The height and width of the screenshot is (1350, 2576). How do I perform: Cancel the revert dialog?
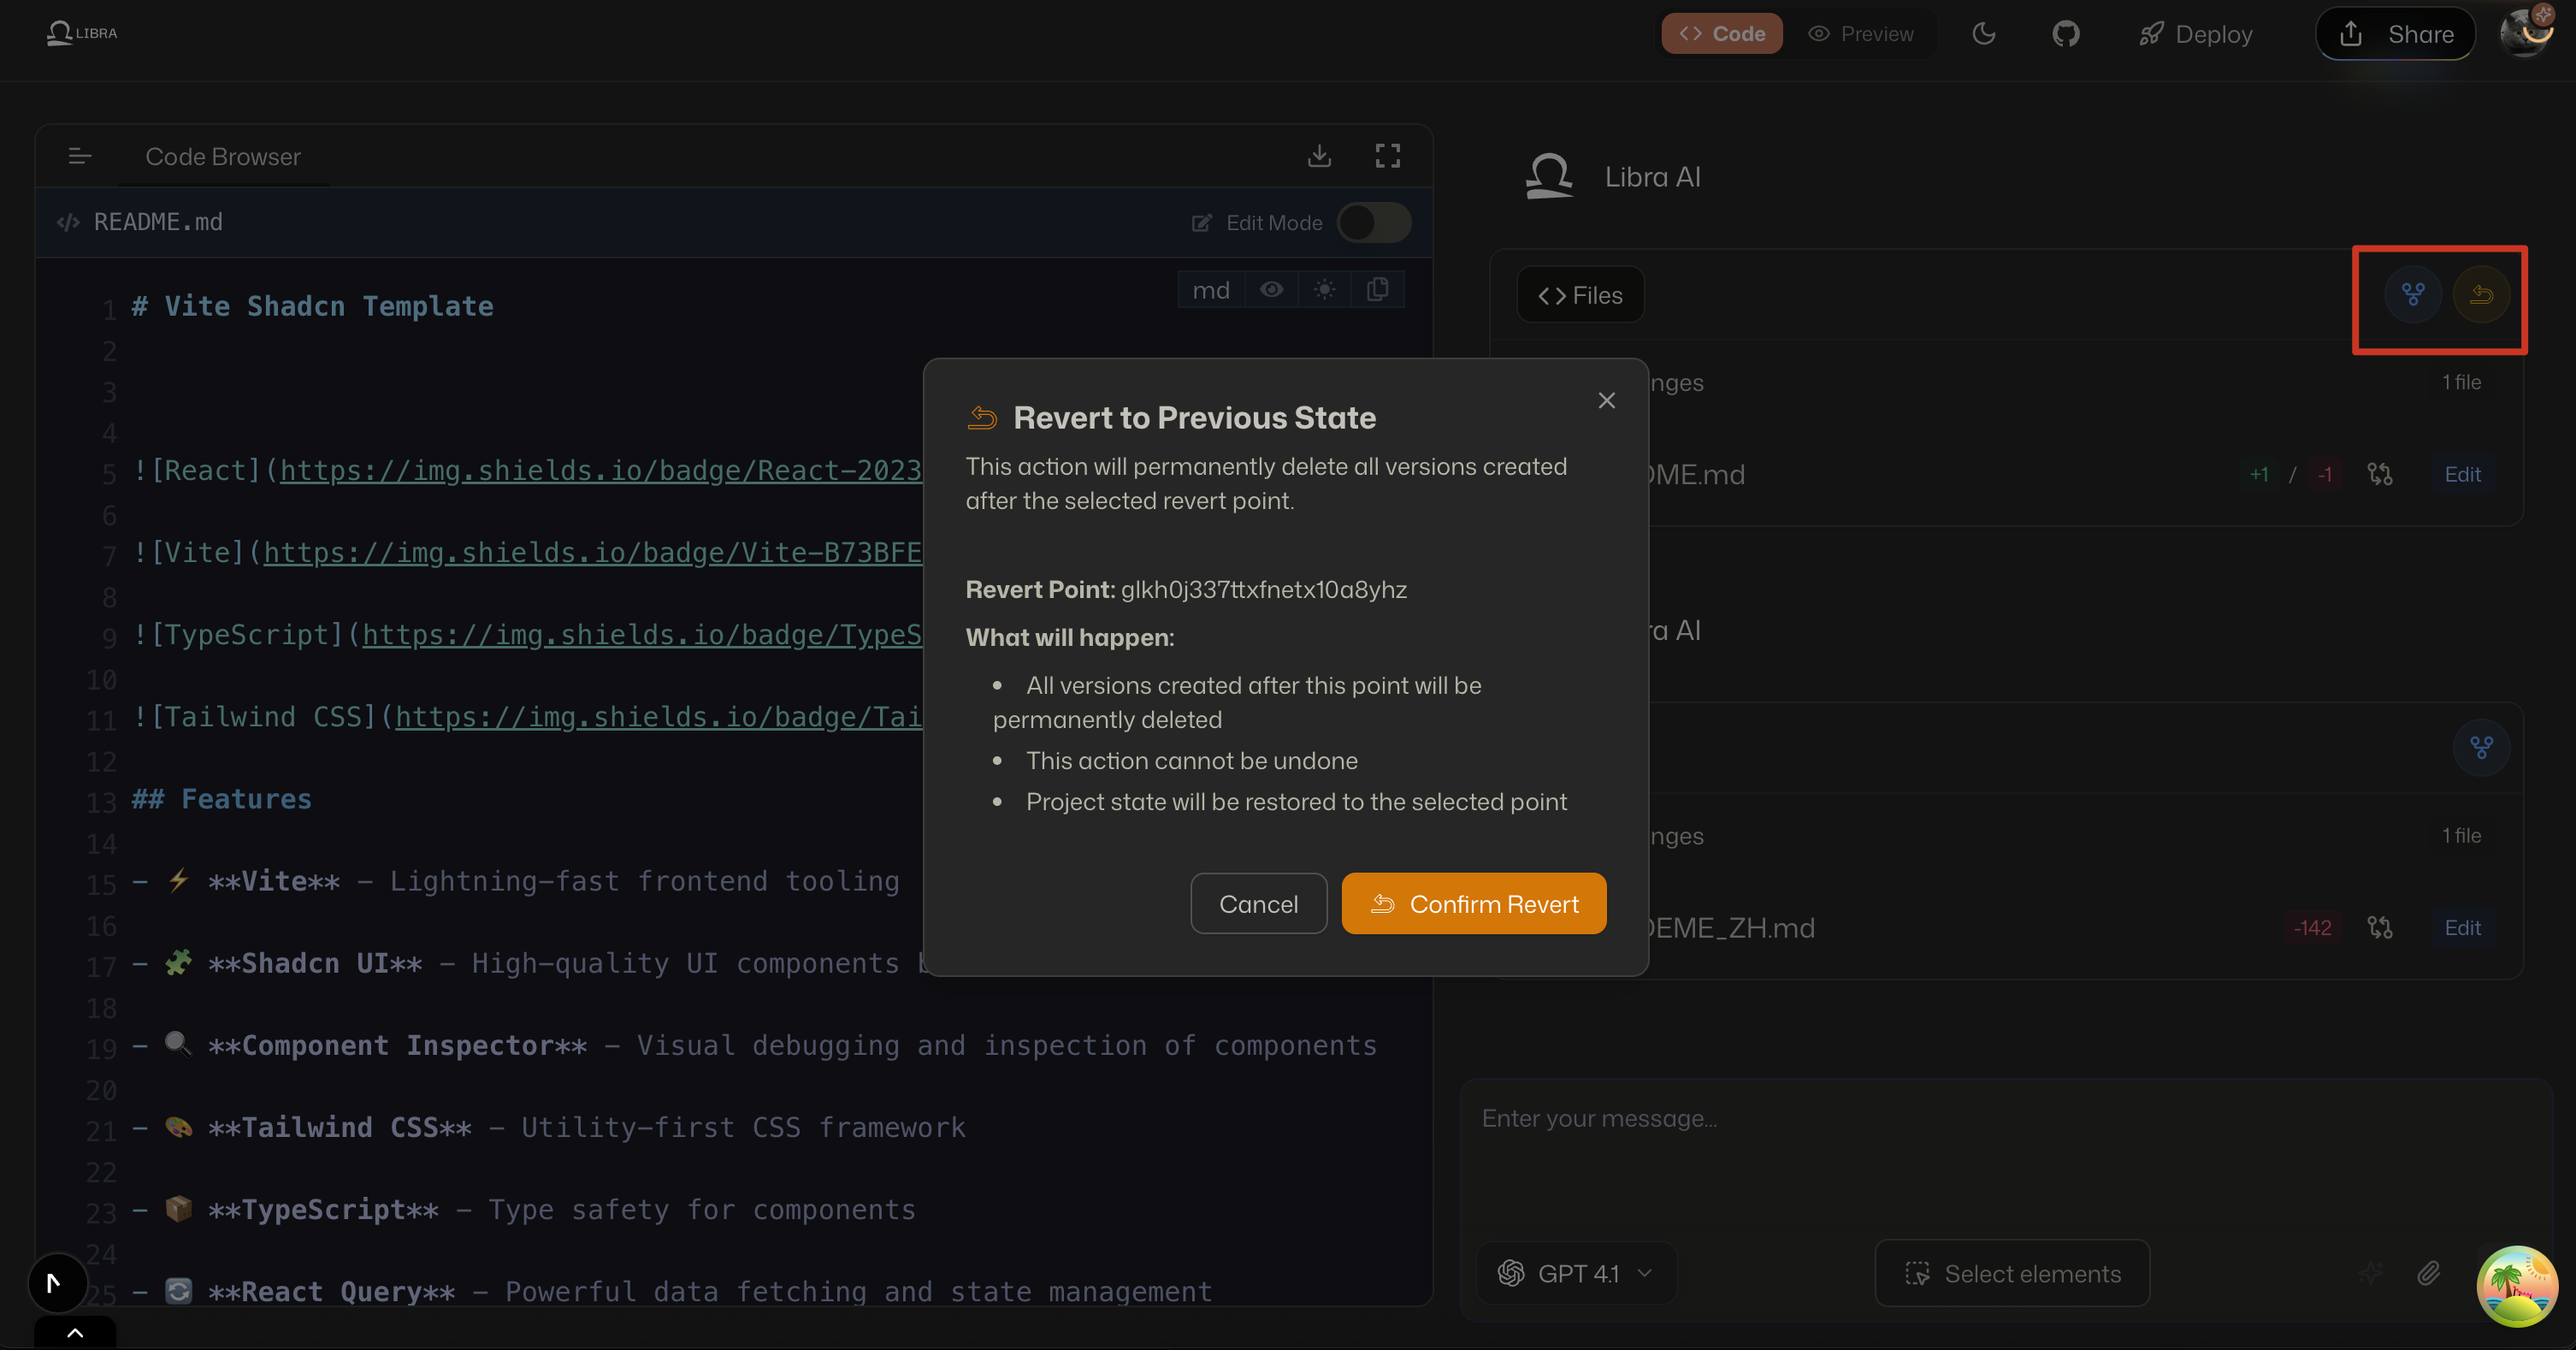coord(1258,903)
